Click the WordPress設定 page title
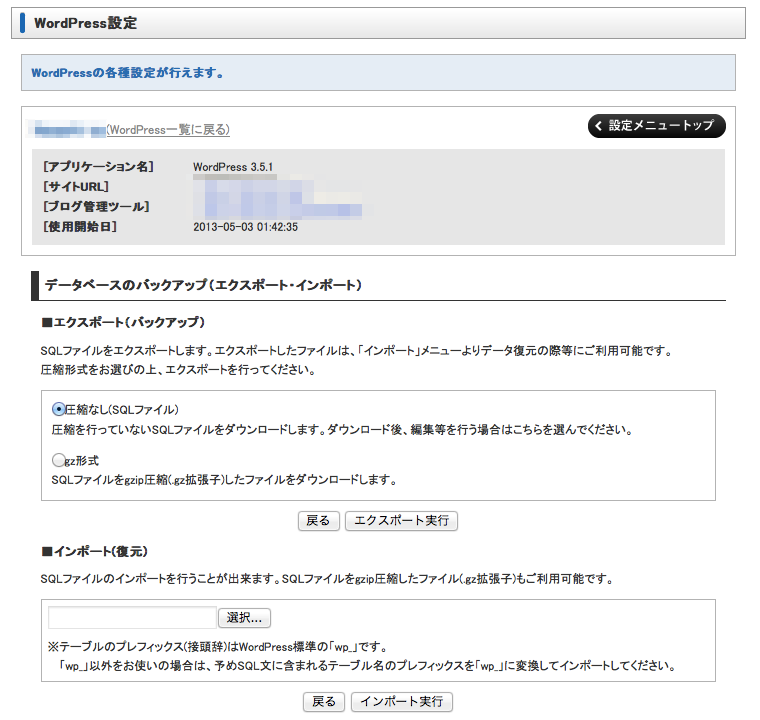The height and width of the screenshot is (720, 760). pyautogui.click(x=85, y=23)
